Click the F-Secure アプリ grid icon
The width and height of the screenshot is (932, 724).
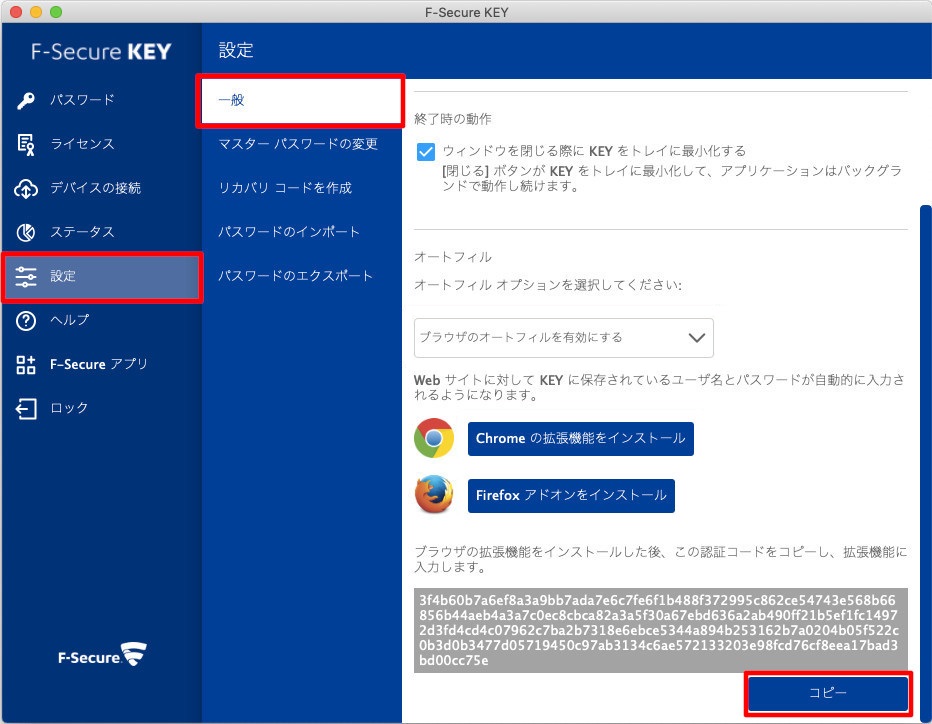[x=27, y=364]
